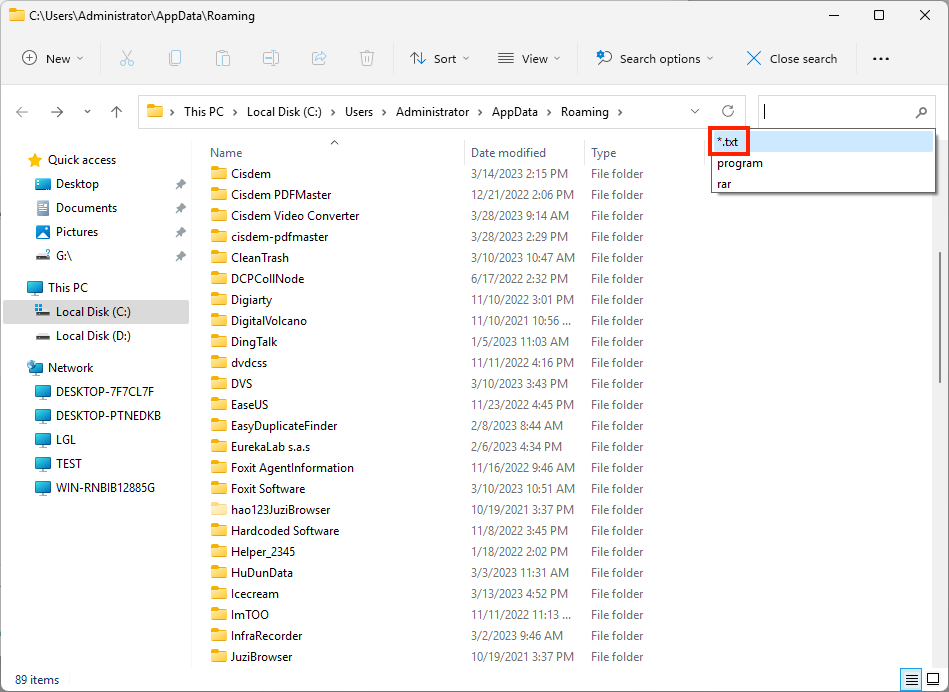The image size is (949, 692).
Task: Select the Rename icon in the toolbar
Action: 270,58
